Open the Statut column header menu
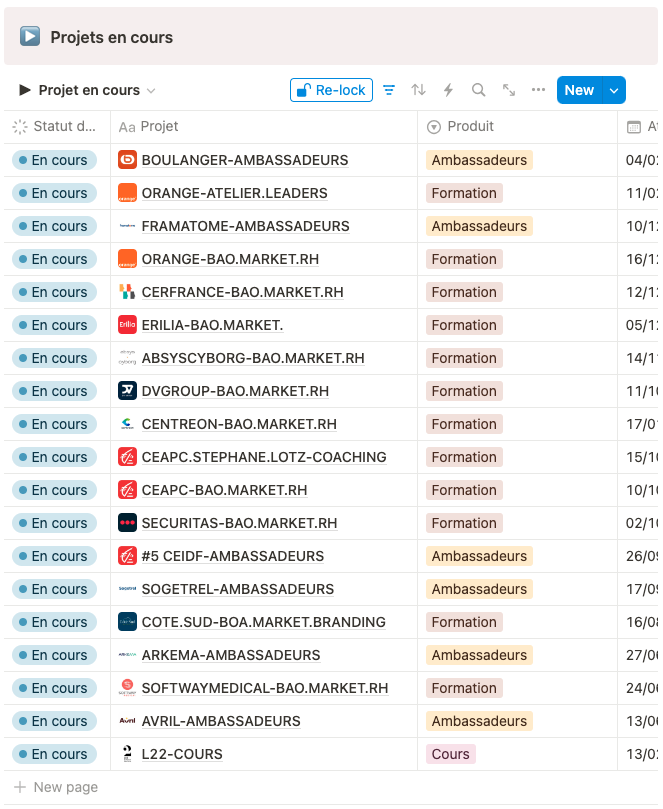 57,127
